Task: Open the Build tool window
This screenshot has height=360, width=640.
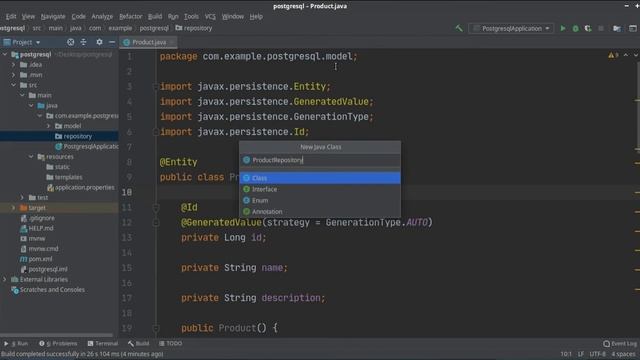Action: point(138,344)
